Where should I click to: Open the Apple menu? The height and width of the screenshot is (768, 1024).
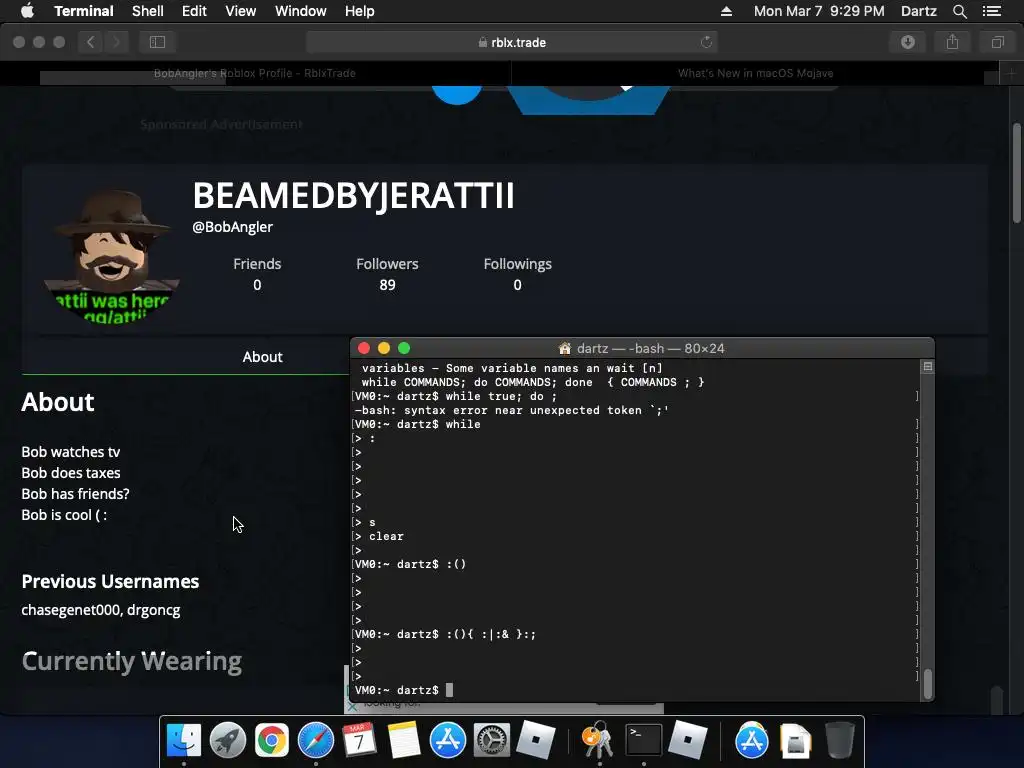coord(27,11)
